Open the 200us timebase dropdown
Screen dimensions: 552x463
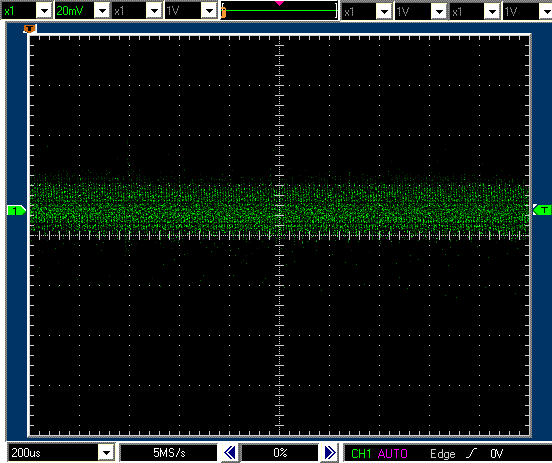106,452
